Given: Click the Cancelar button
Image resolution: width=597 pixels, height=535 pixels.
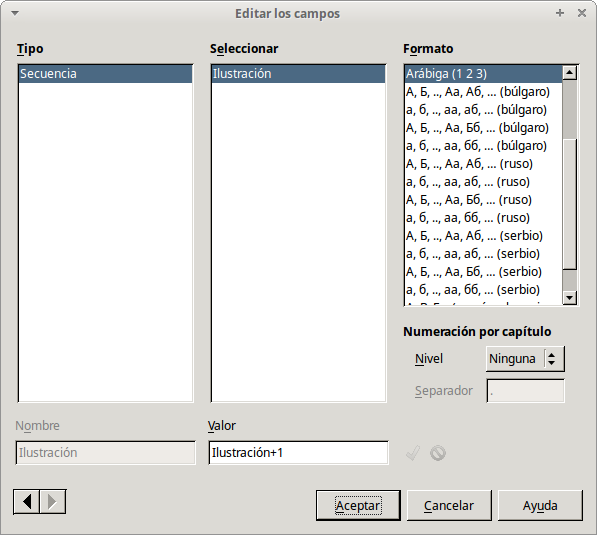Looking at the screenshot, I should coord(449,505).
